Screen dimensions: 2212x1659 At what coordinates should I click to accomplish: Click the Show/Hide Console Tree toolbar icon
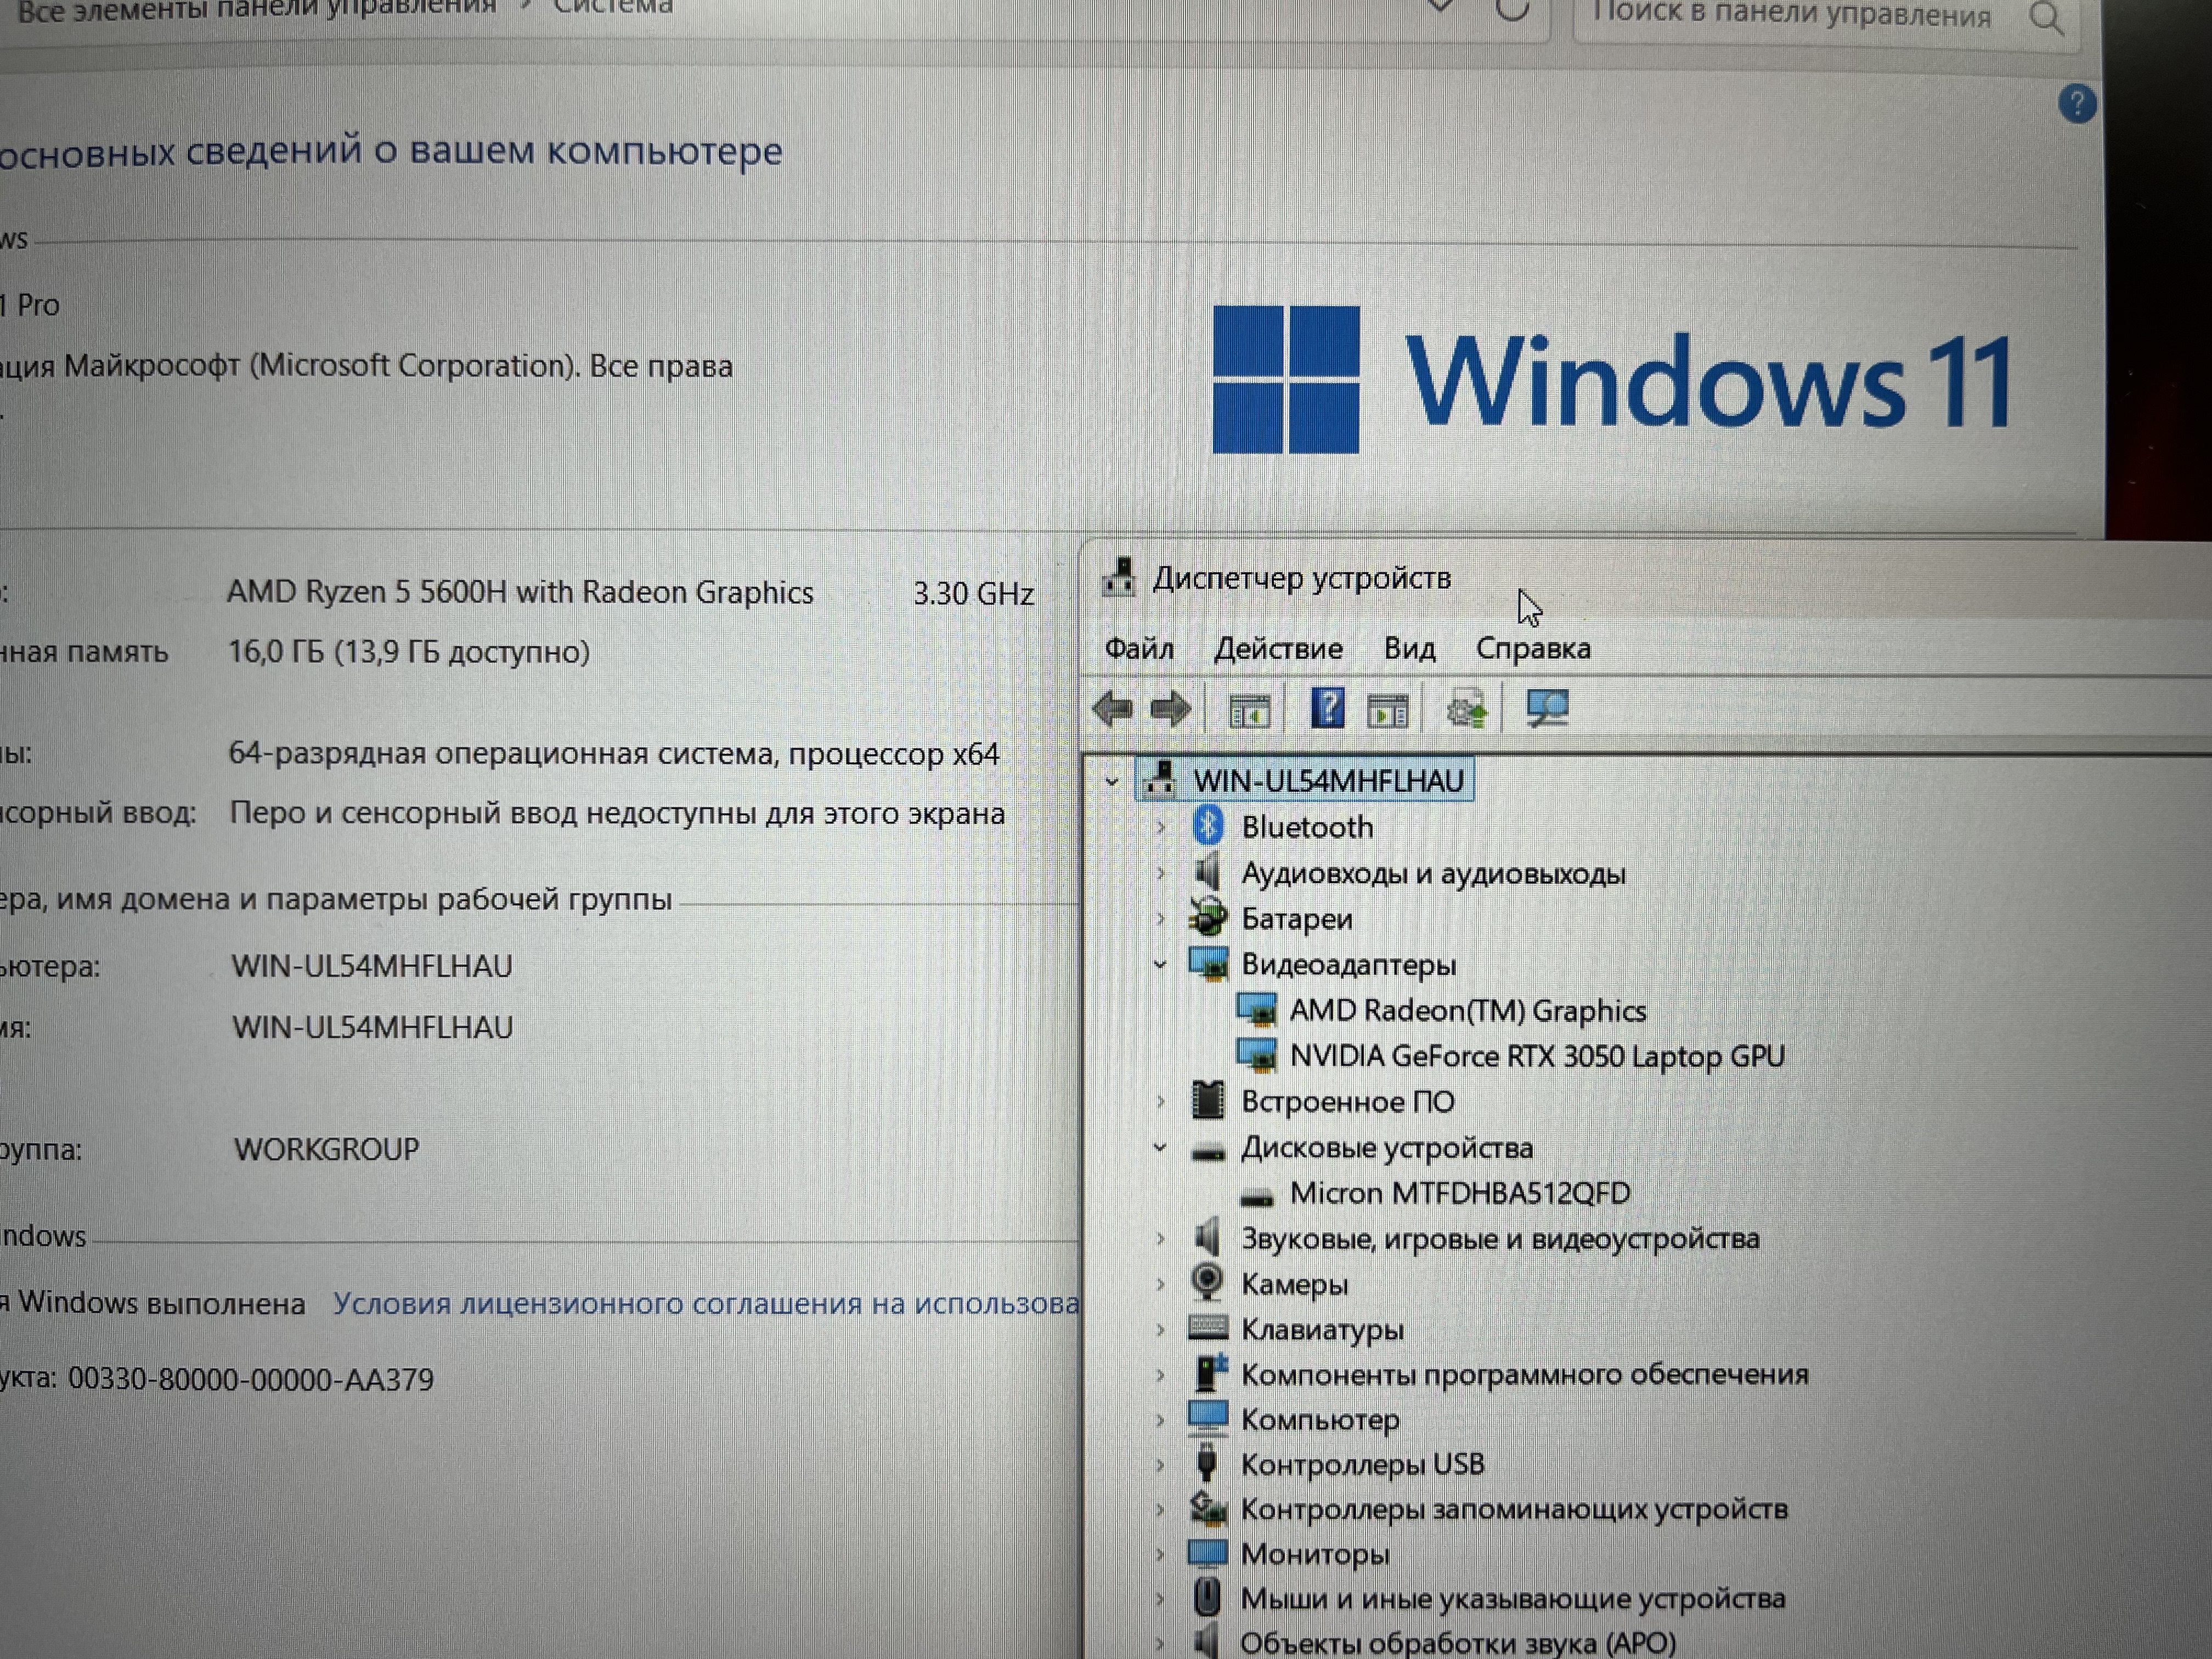click(1249, 711)
